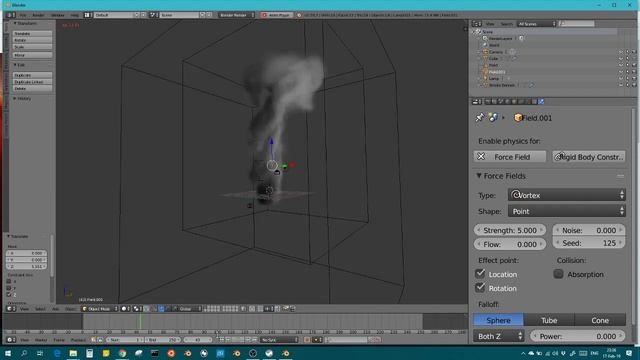
Task: Open the Render menu in top bar
Action: [38, 15]
